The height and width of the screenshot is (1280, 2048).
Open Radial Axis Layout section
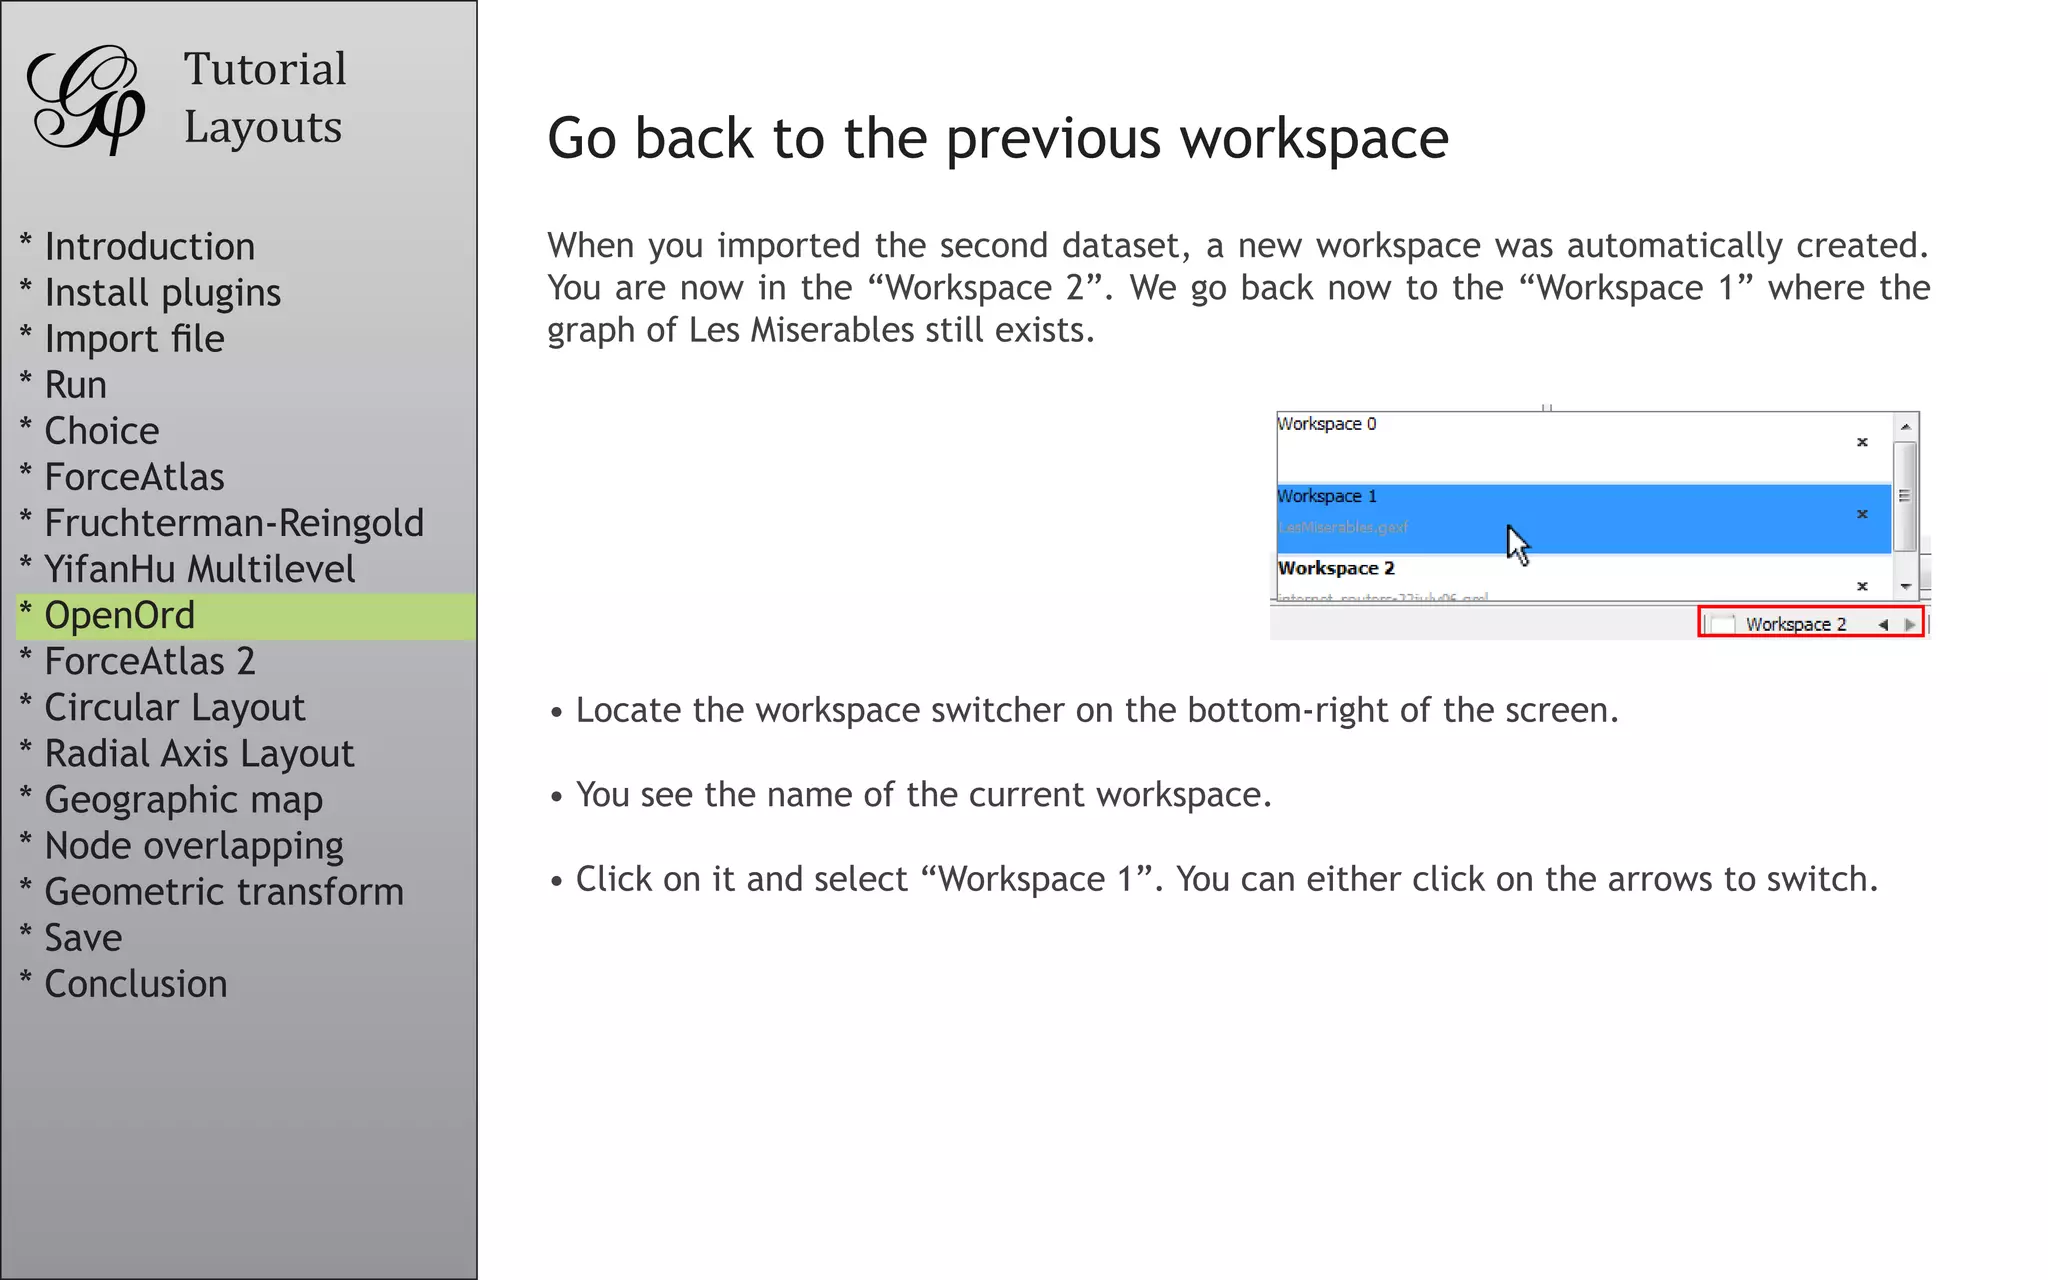[187, 753]
